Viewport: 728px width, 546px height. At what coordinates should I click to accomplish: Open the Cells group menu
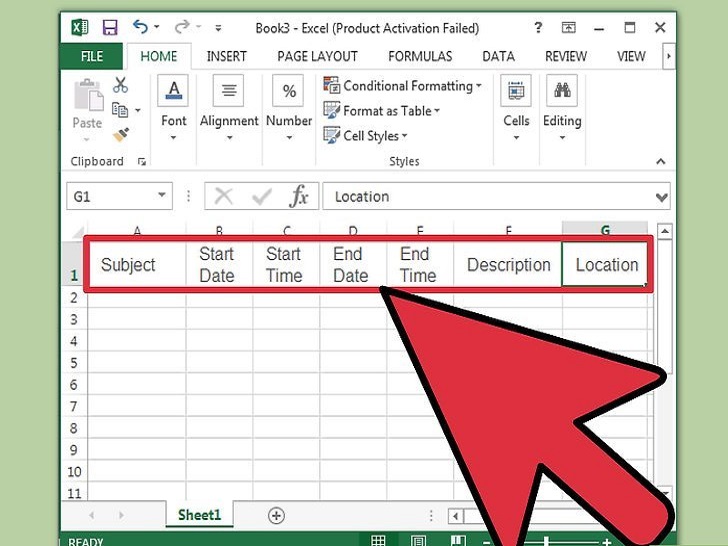516,108
